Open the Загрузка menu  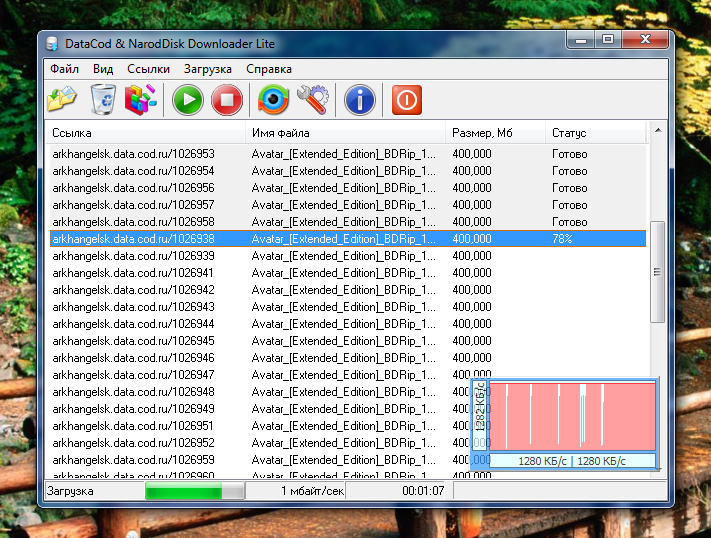(x=208, y=69)
